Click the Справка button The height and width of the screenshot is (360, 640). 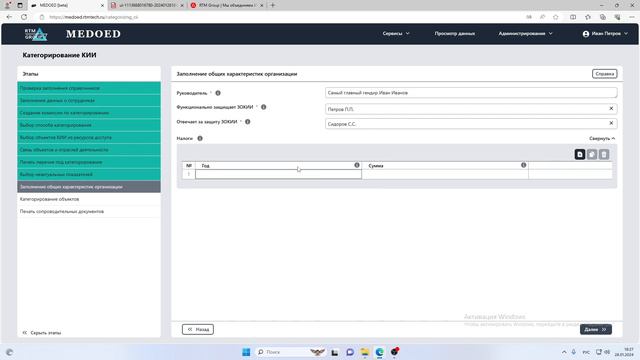point(604,74)
